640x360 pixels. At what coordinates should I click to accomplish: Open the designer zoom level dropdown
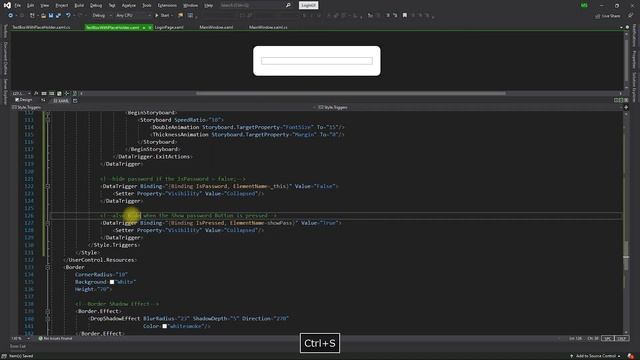click(x=21, y=93)
